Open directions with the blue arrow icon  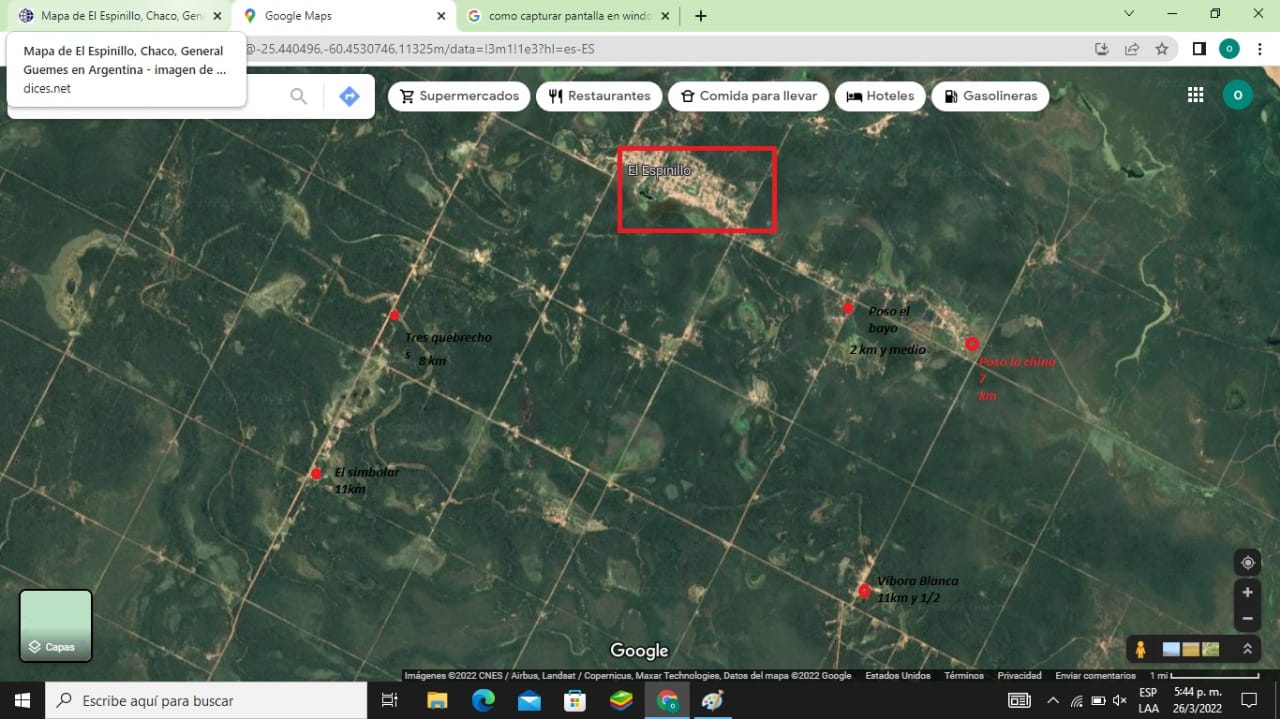pos(349,96)
